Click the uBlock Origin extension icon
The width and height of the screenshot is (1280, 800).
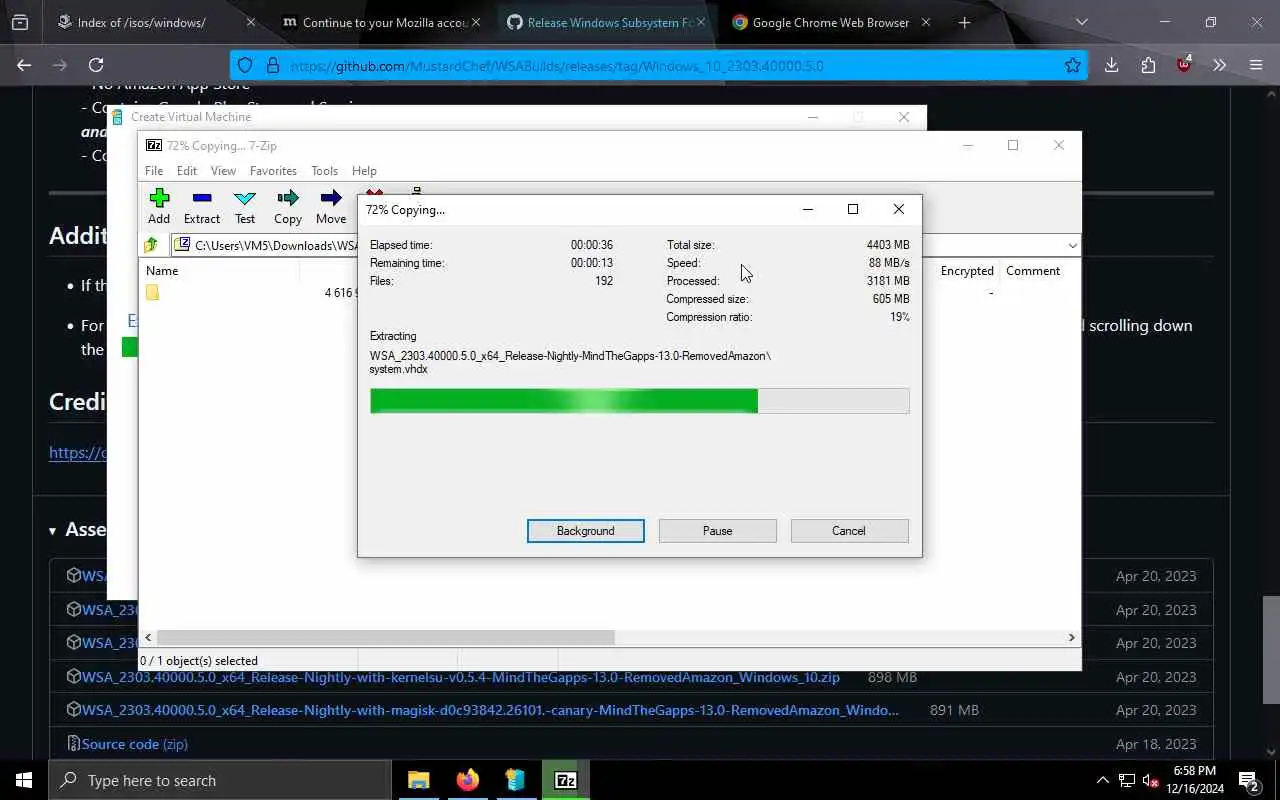(x=1184, y=65)
